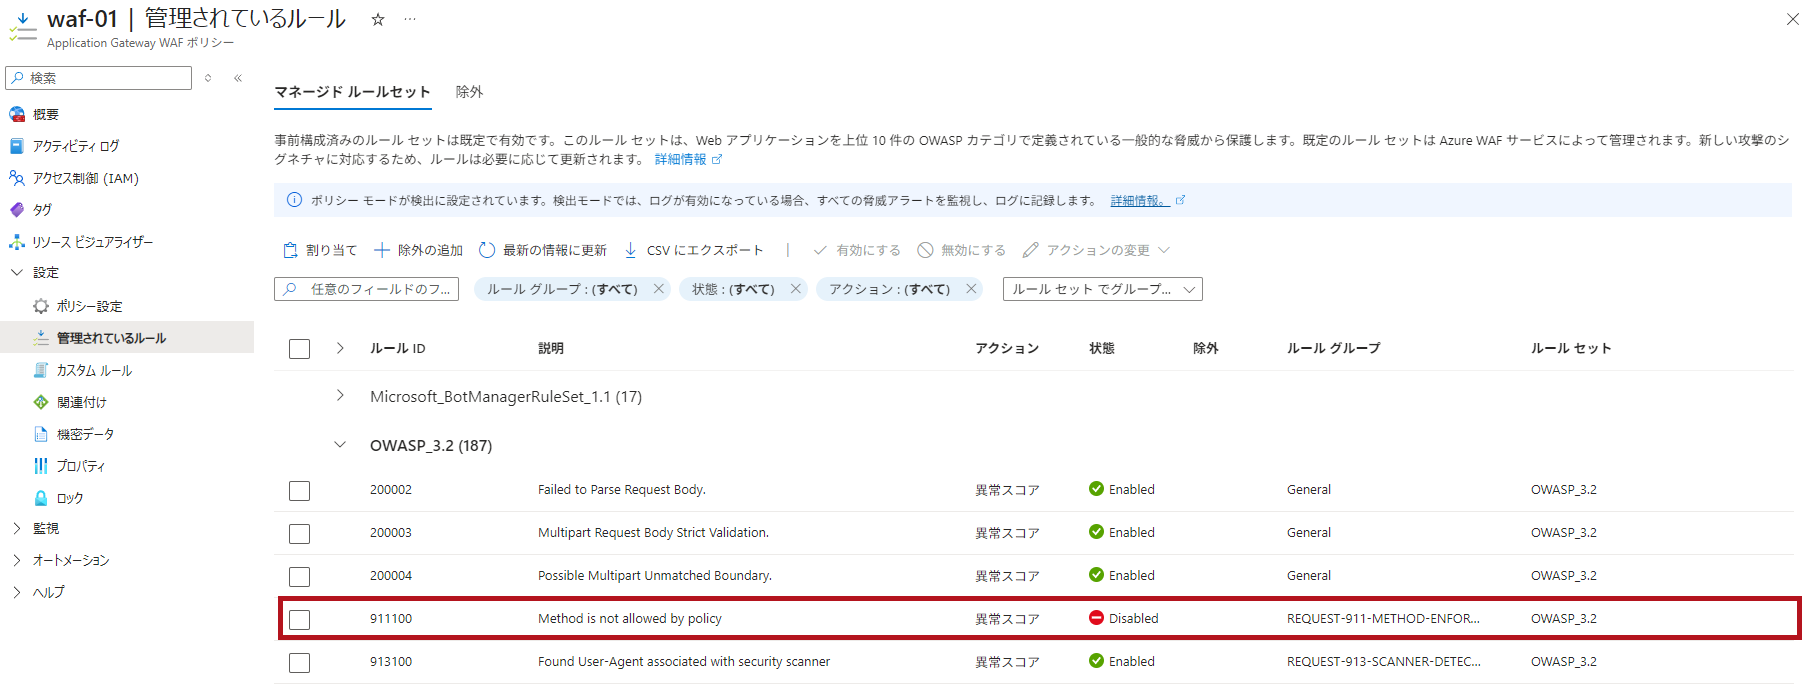Remove the ルール グループ filter chip

[x=658, y=289]
